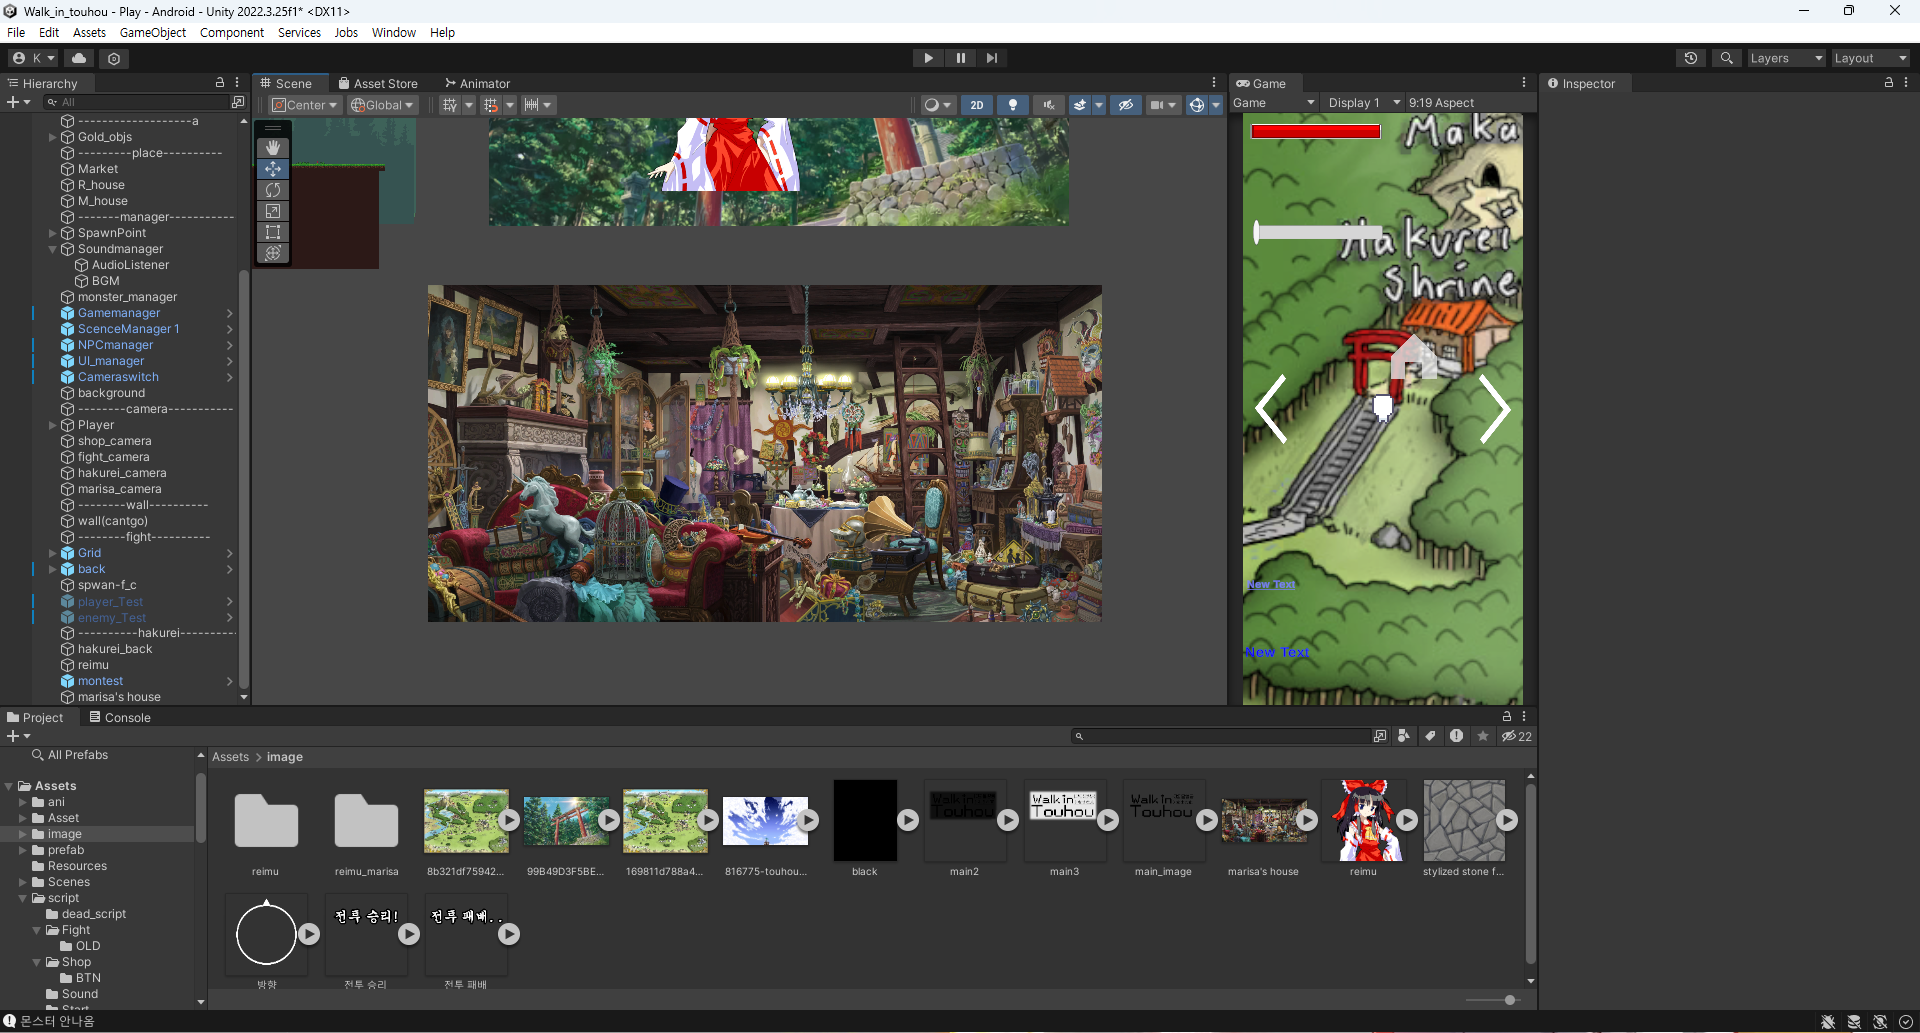
Task: Click All Prefabs saved search
Action: tap(77, 755)
